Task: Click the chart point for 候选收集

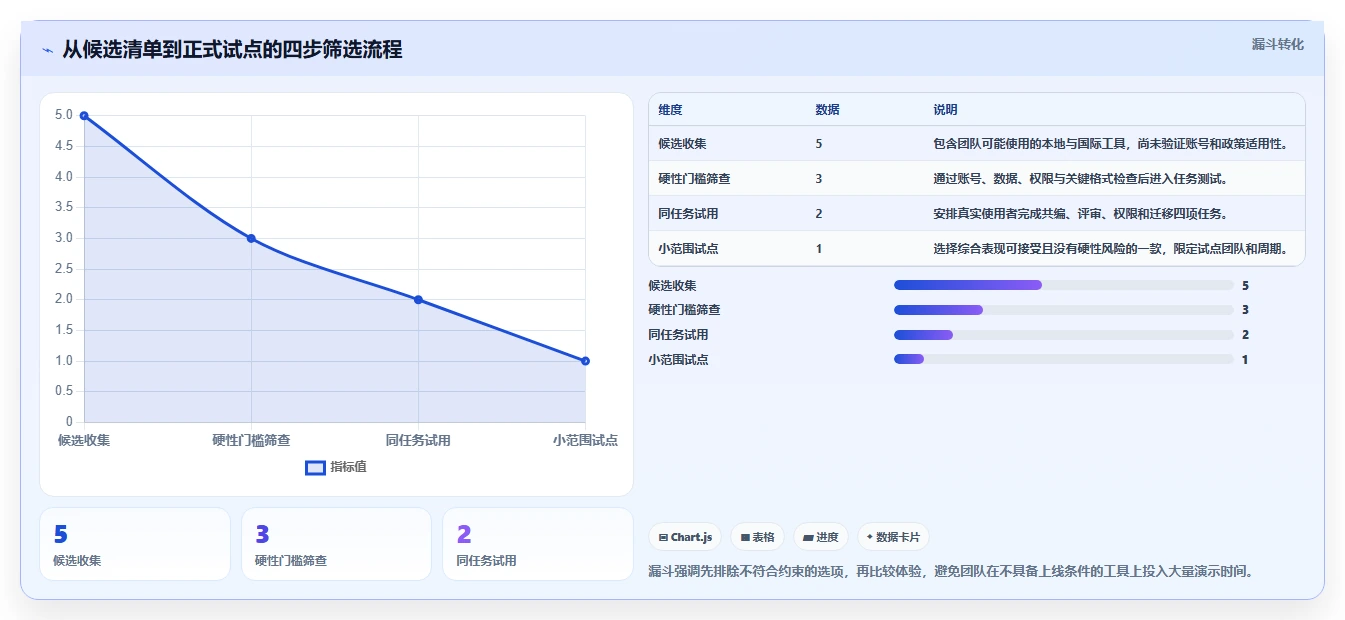Action: click(84, 116)
